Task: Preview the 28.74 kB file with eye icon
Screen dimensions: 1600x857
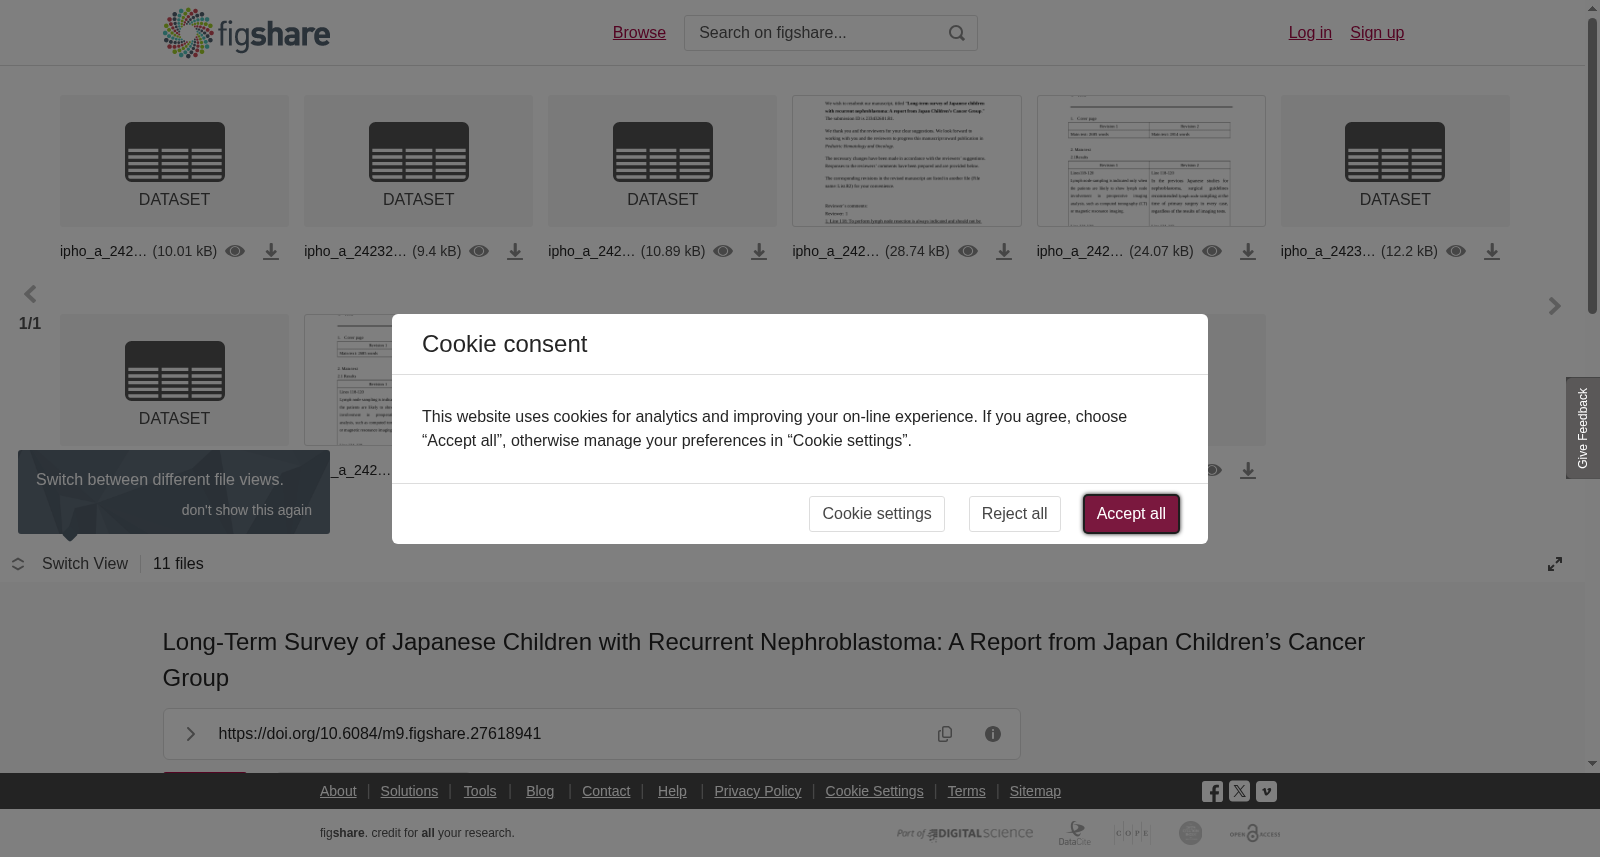Action: click(x=968, y=251)
